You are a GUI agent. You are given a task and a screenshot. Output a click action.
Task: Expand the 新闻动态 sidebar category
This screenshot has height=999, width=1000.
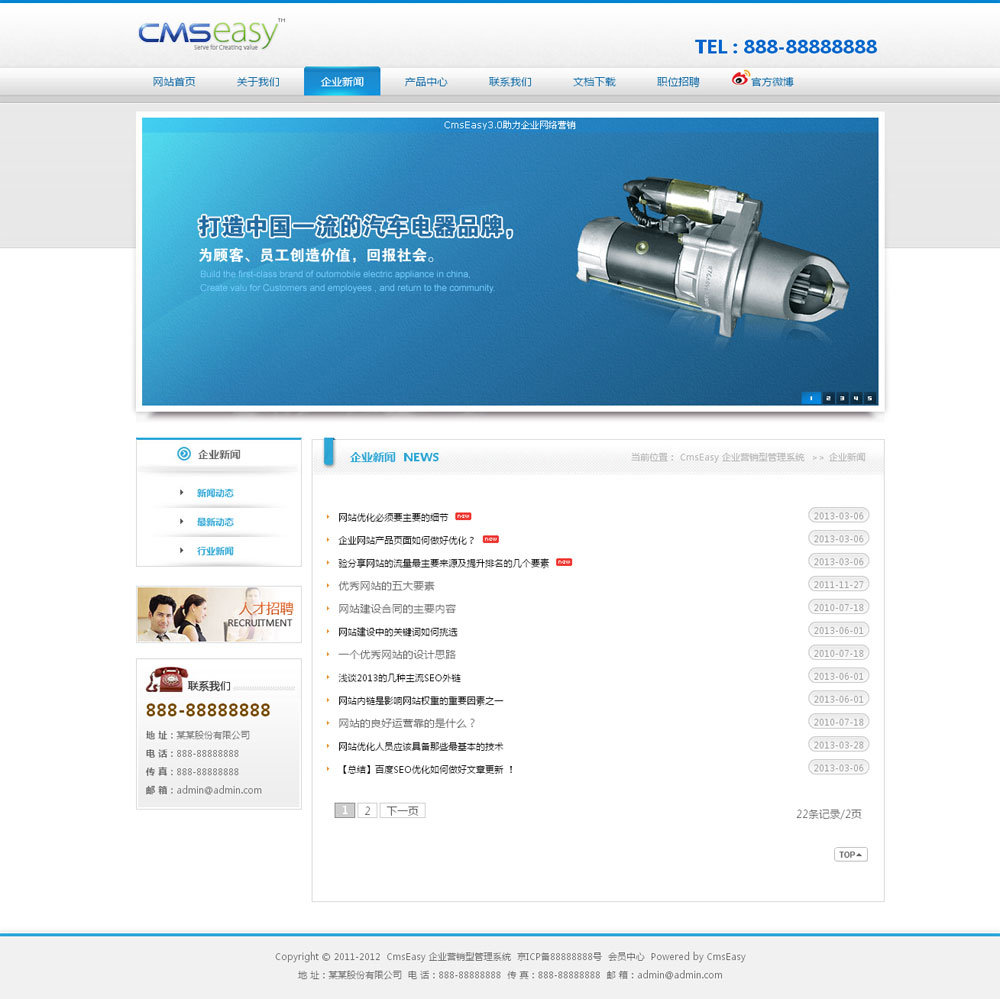point(215,493)
